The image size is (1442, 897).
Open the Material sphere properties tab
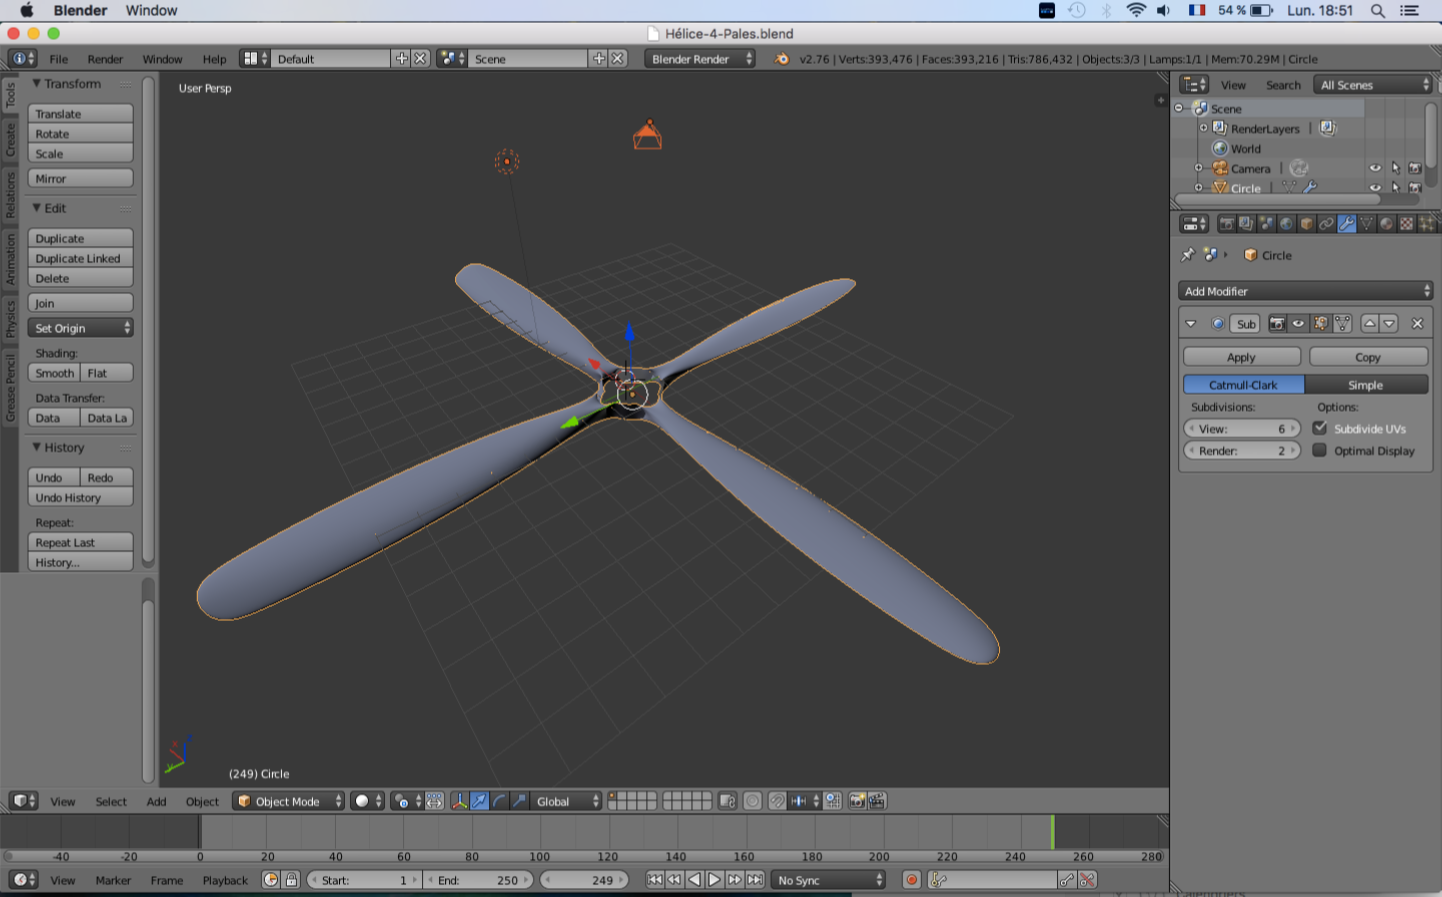click(1386, 224)
